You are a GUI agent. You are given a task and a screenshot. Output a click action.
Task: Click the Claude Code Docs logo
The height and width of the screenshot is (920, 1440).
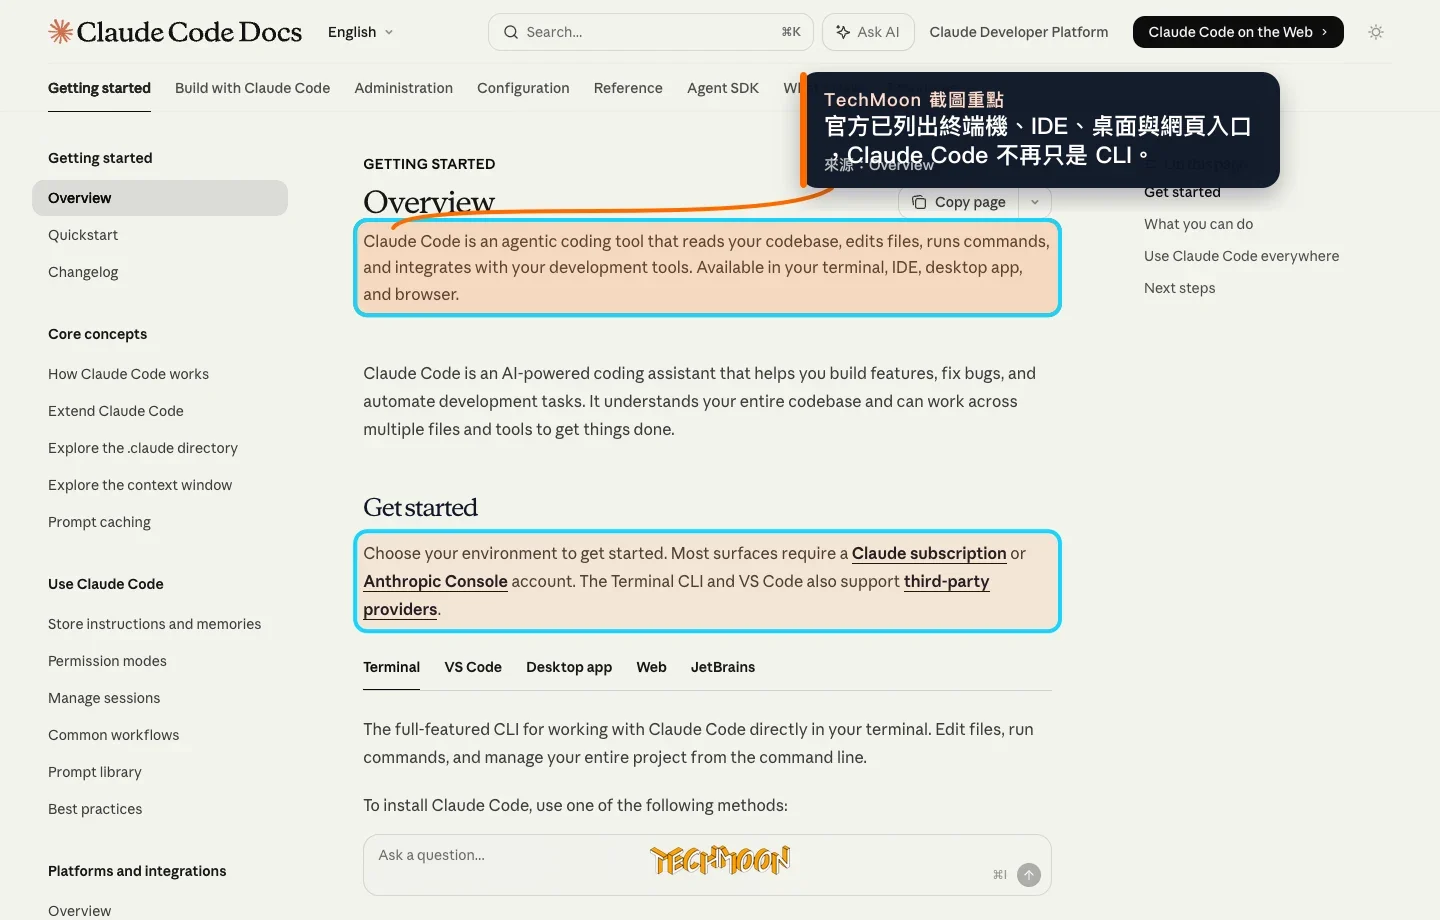click(175, 32)
